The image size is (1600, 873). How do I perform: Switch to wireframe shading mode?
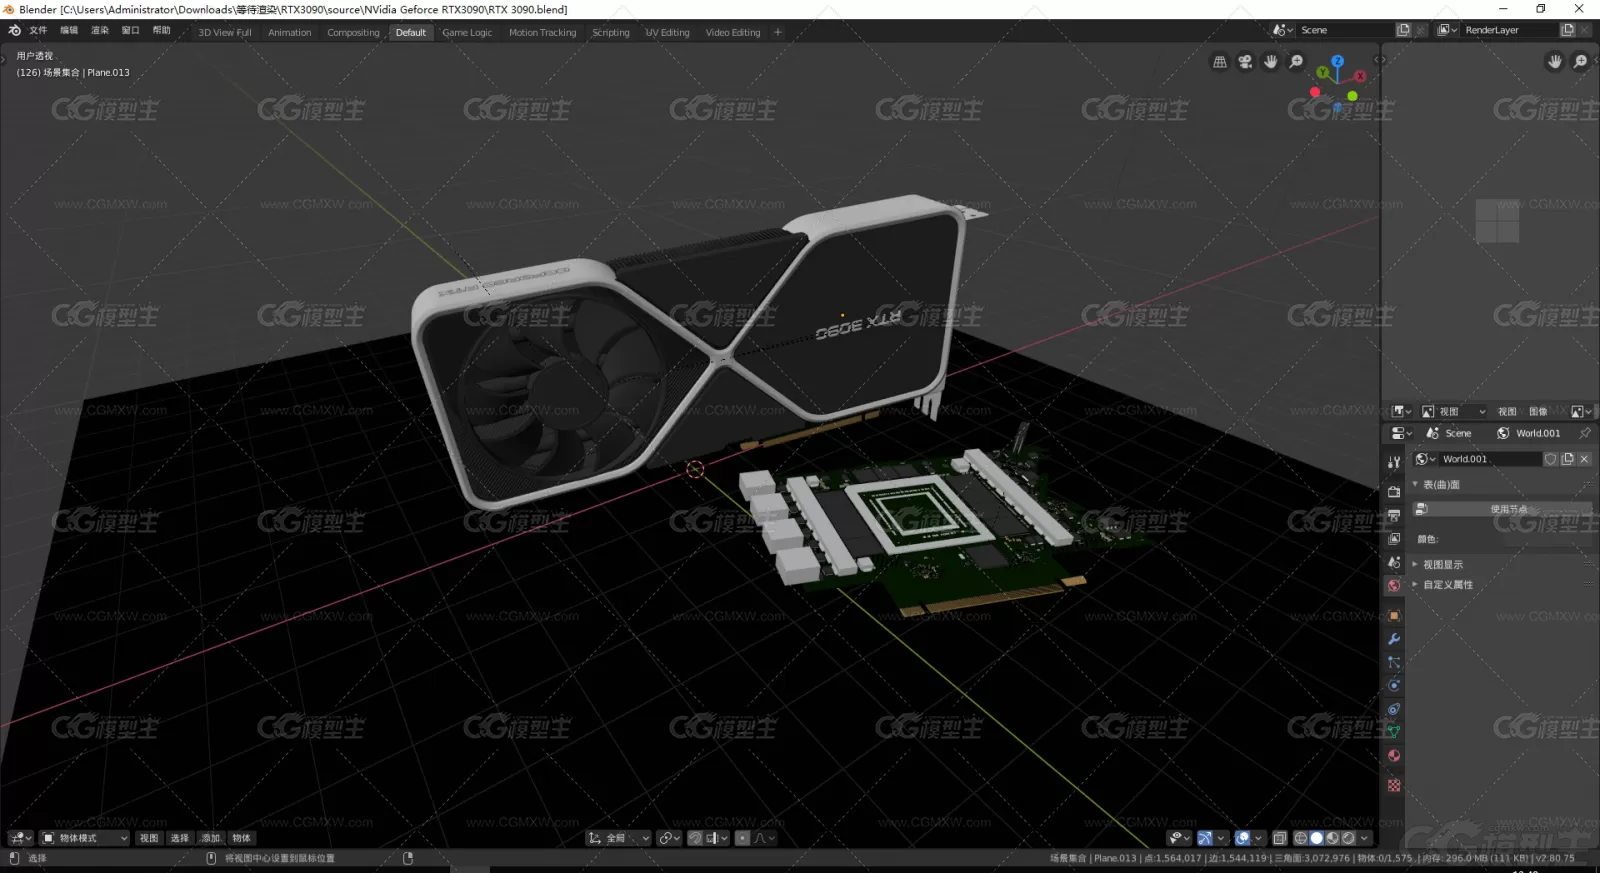(x=1301, y=838)
